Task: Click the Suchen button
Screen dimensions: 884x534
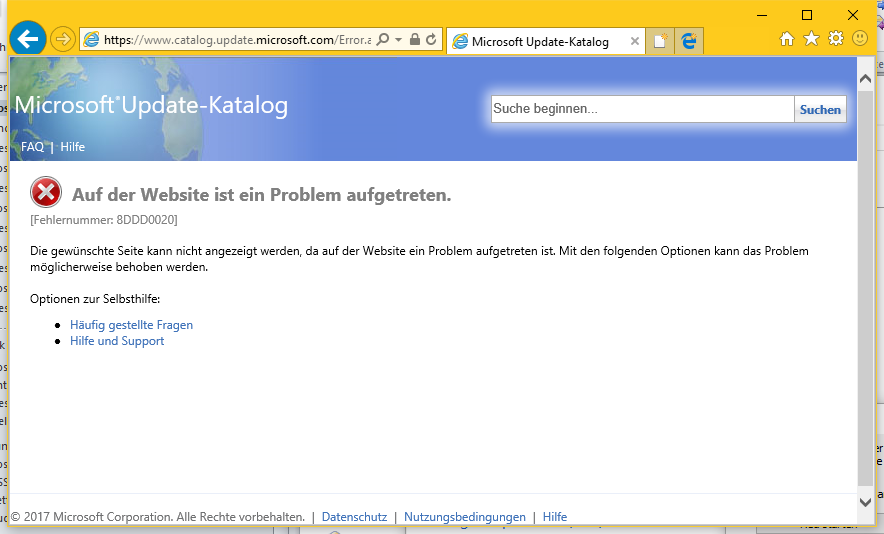Action: 820,109
